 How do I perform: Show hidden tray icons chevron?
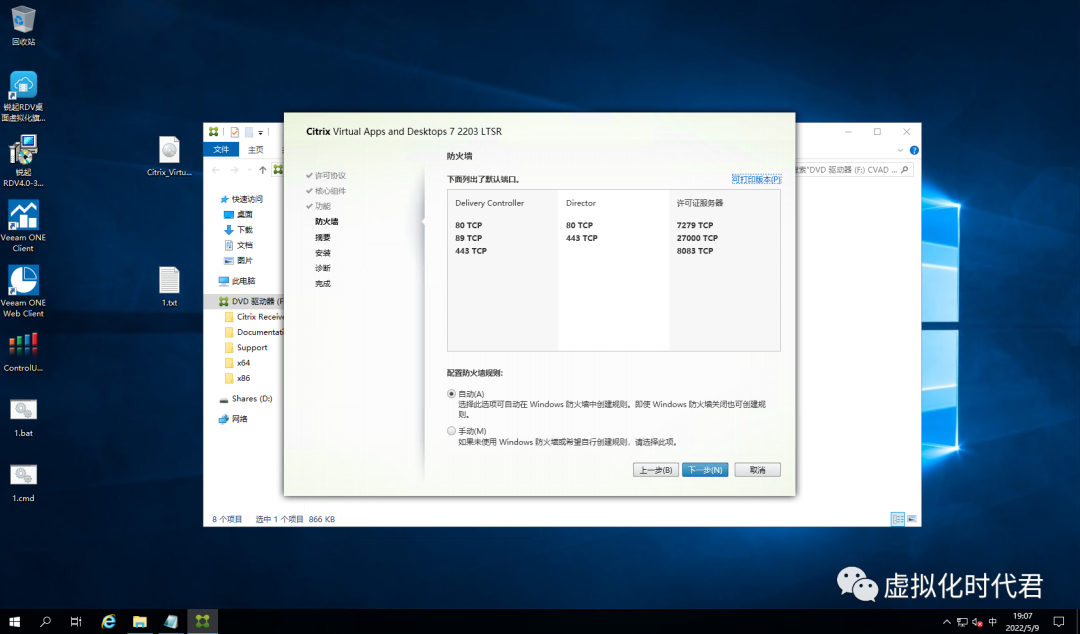point(946,622)
